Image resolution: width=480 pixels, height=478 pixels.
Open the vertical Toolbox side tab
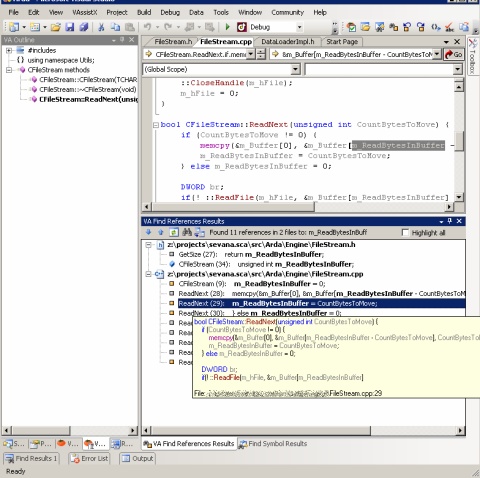click(x=472, y=56)
